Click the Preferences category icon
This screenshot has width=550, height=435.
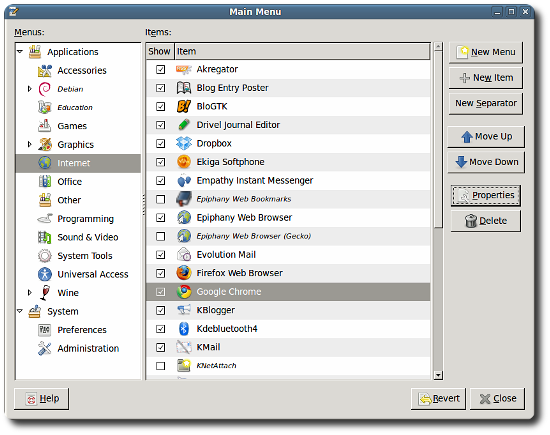(45, 330)
